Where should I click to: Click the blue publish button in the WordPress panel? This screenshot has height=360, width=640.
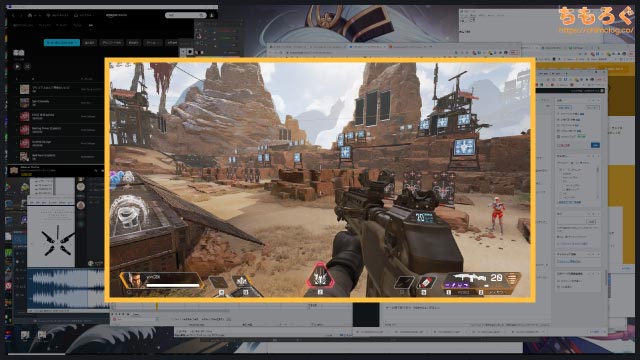[595, 145]
